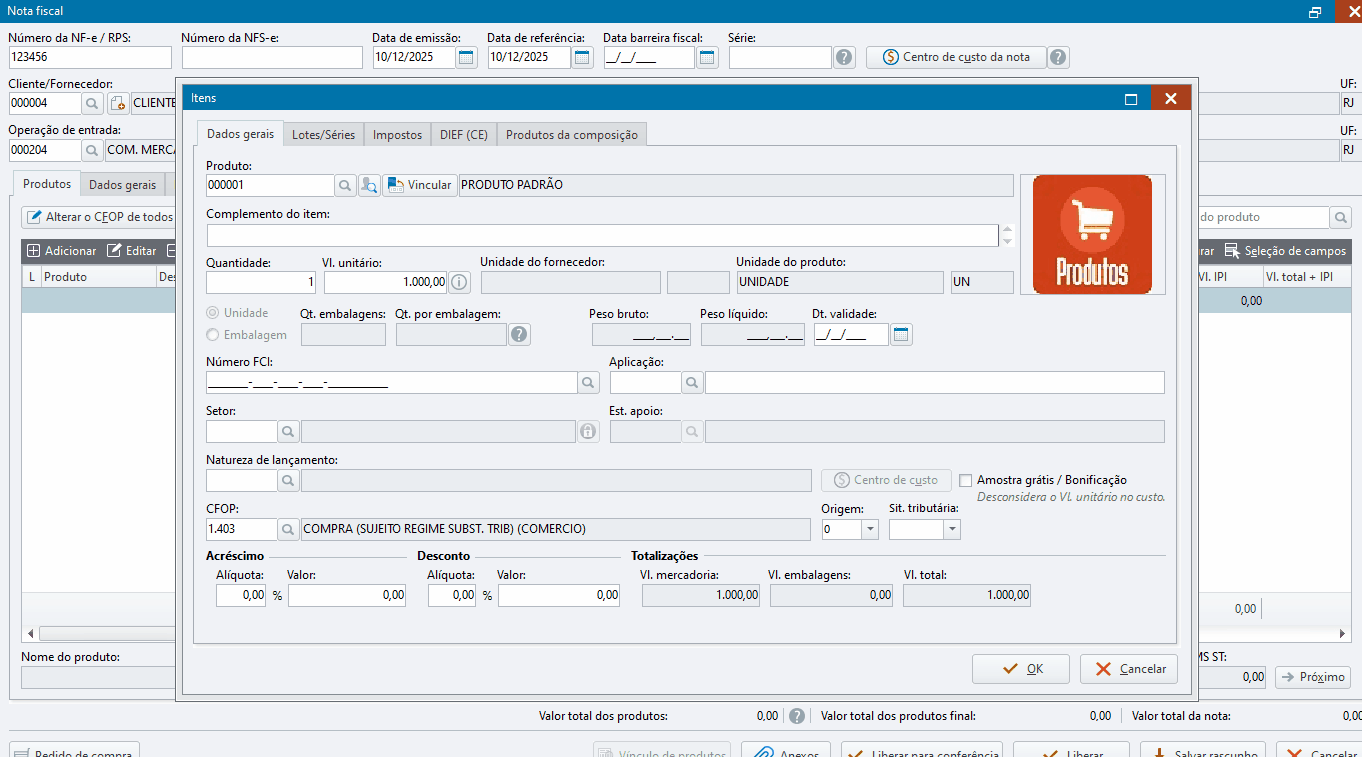Click the Aplicação search icon
1362x757 pixels.
point(692,382)
